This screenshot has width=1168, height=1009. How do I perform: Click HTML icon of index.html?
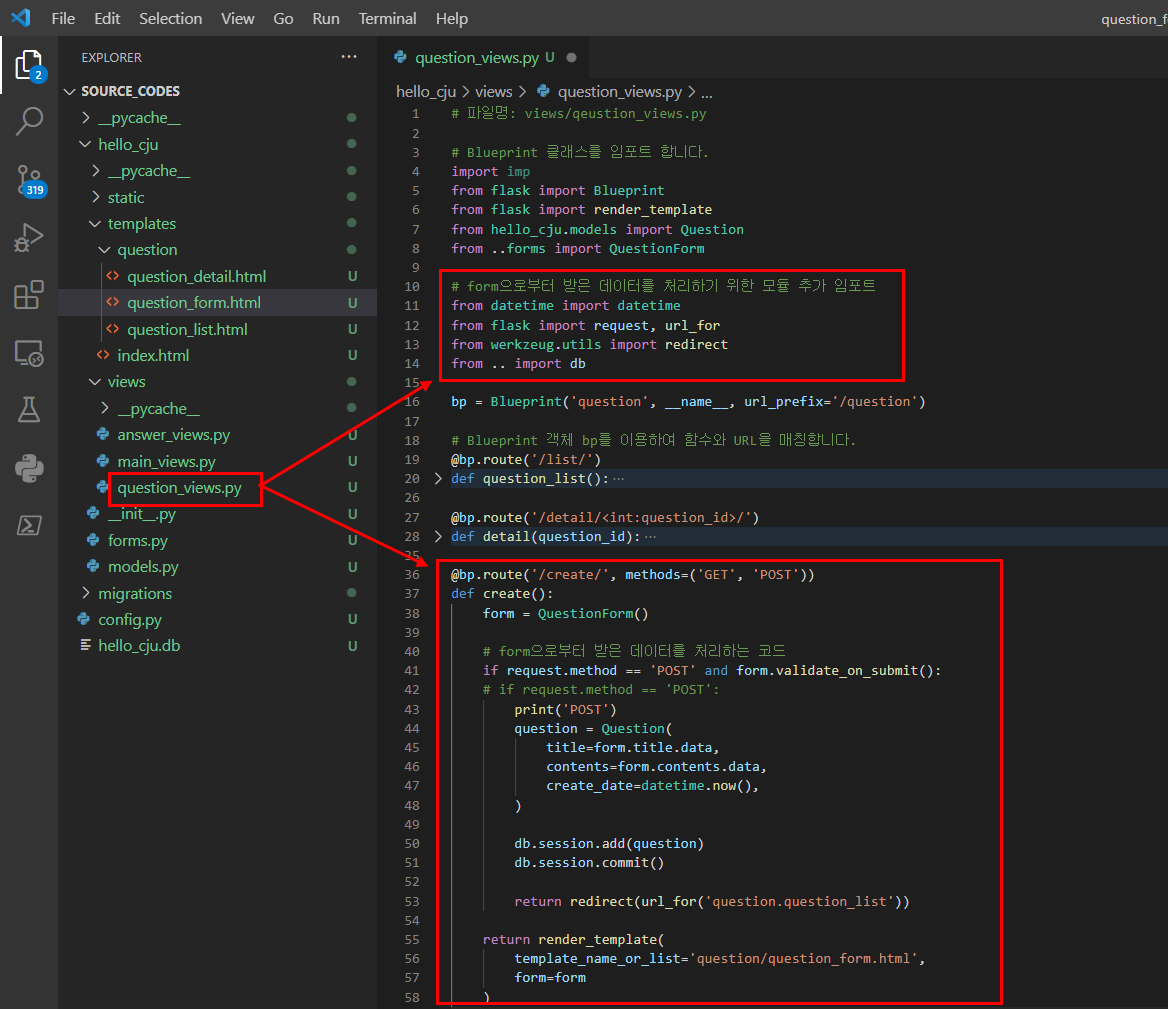click(103, 355)
